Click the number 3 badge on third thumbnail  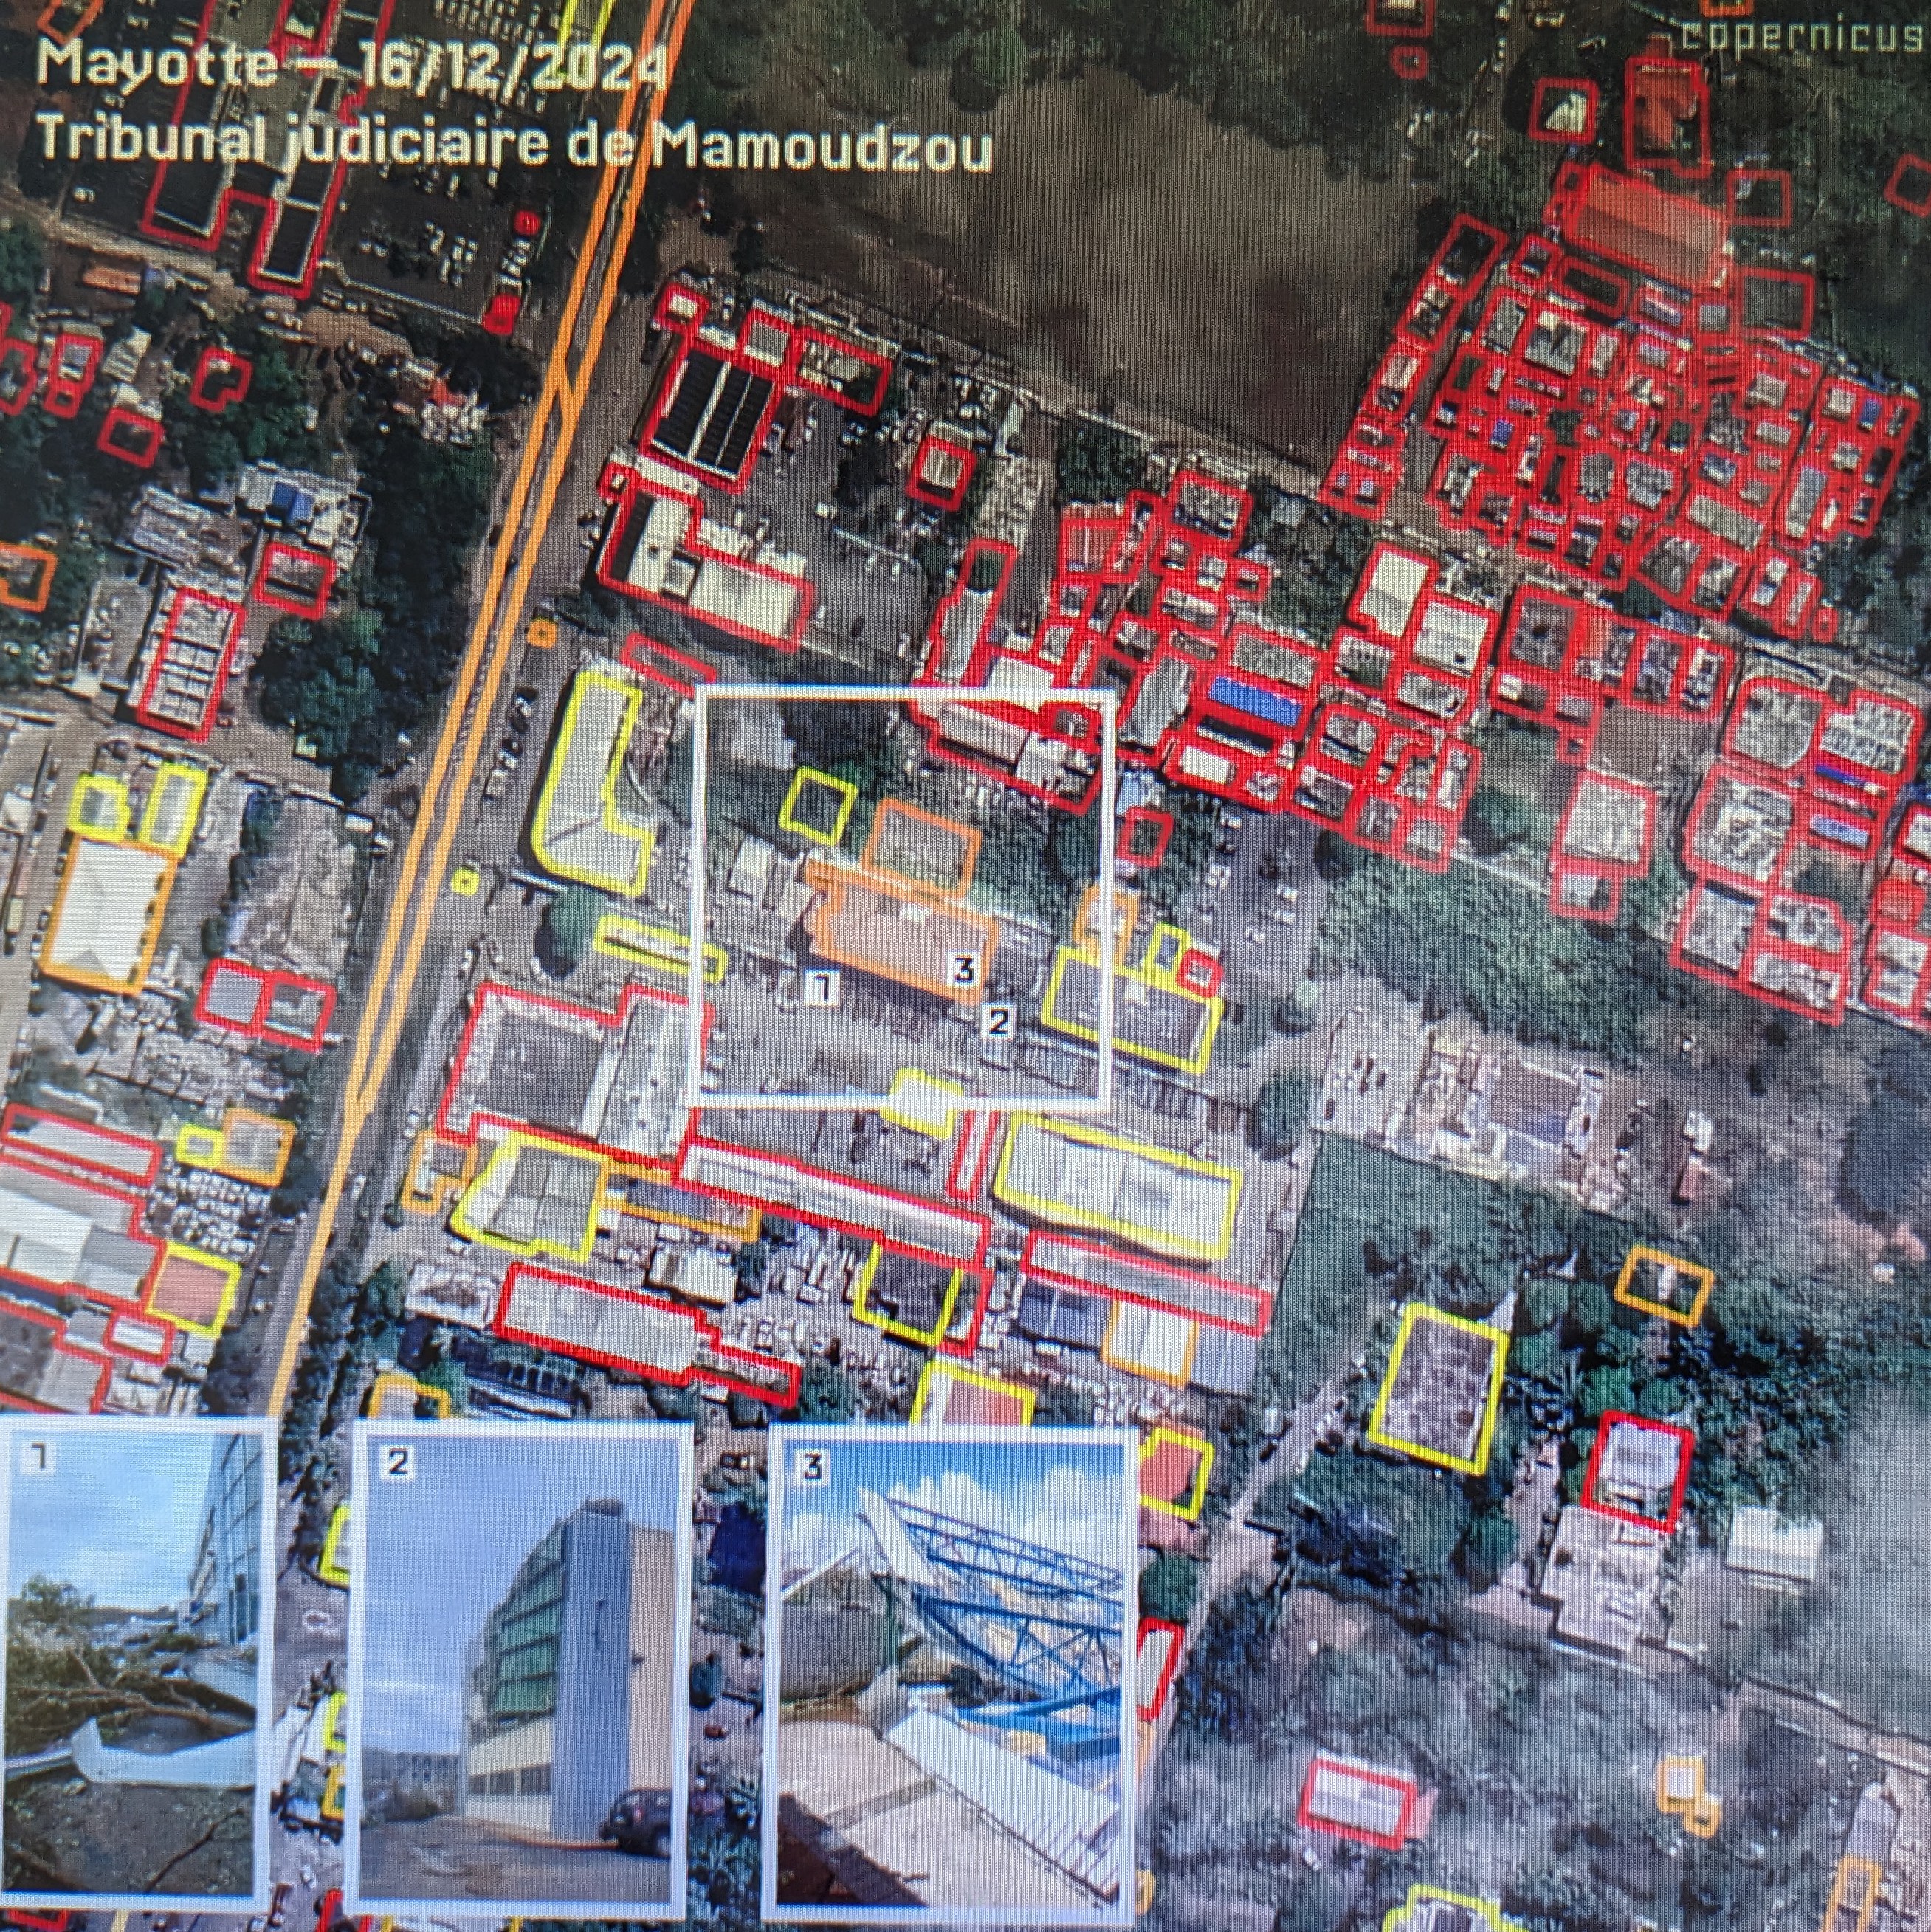coord(812,1467)
